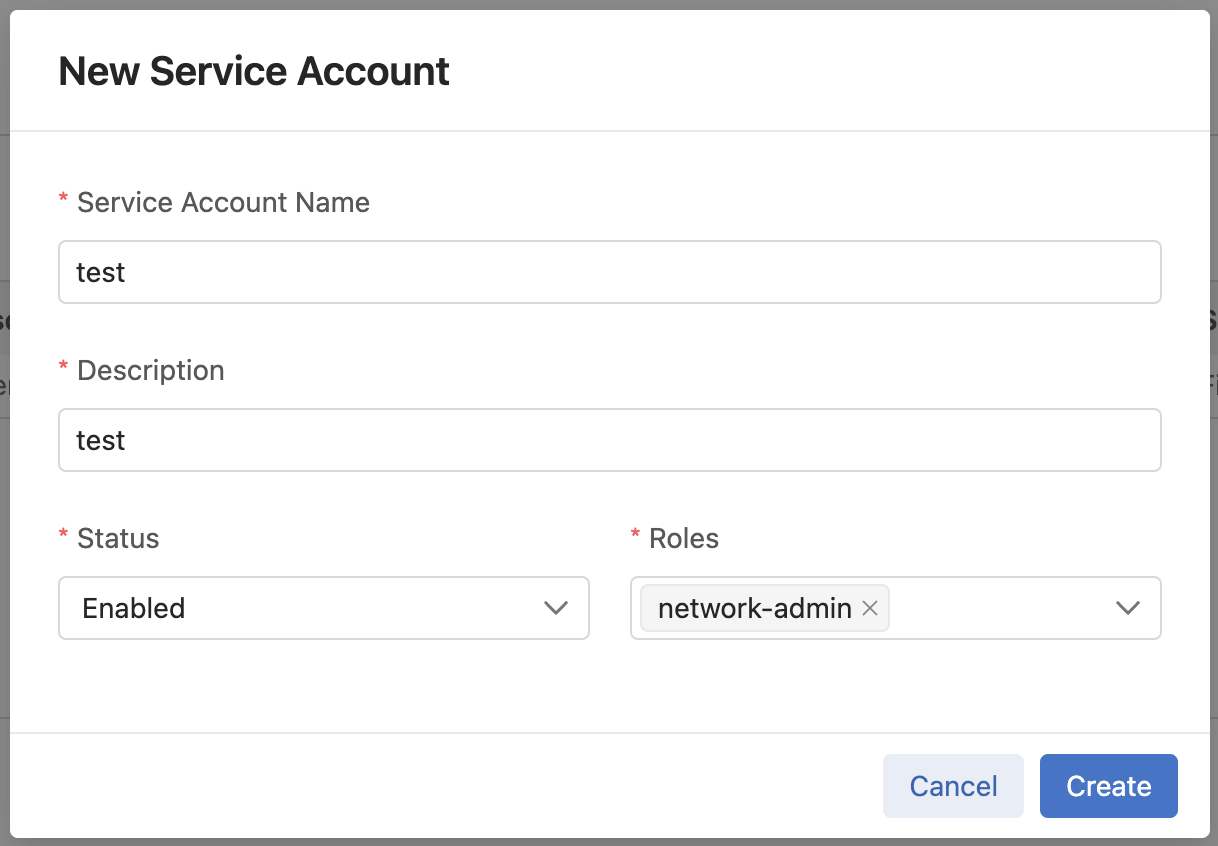
Task: Click into the Description text field
Action: coord(609,440)
